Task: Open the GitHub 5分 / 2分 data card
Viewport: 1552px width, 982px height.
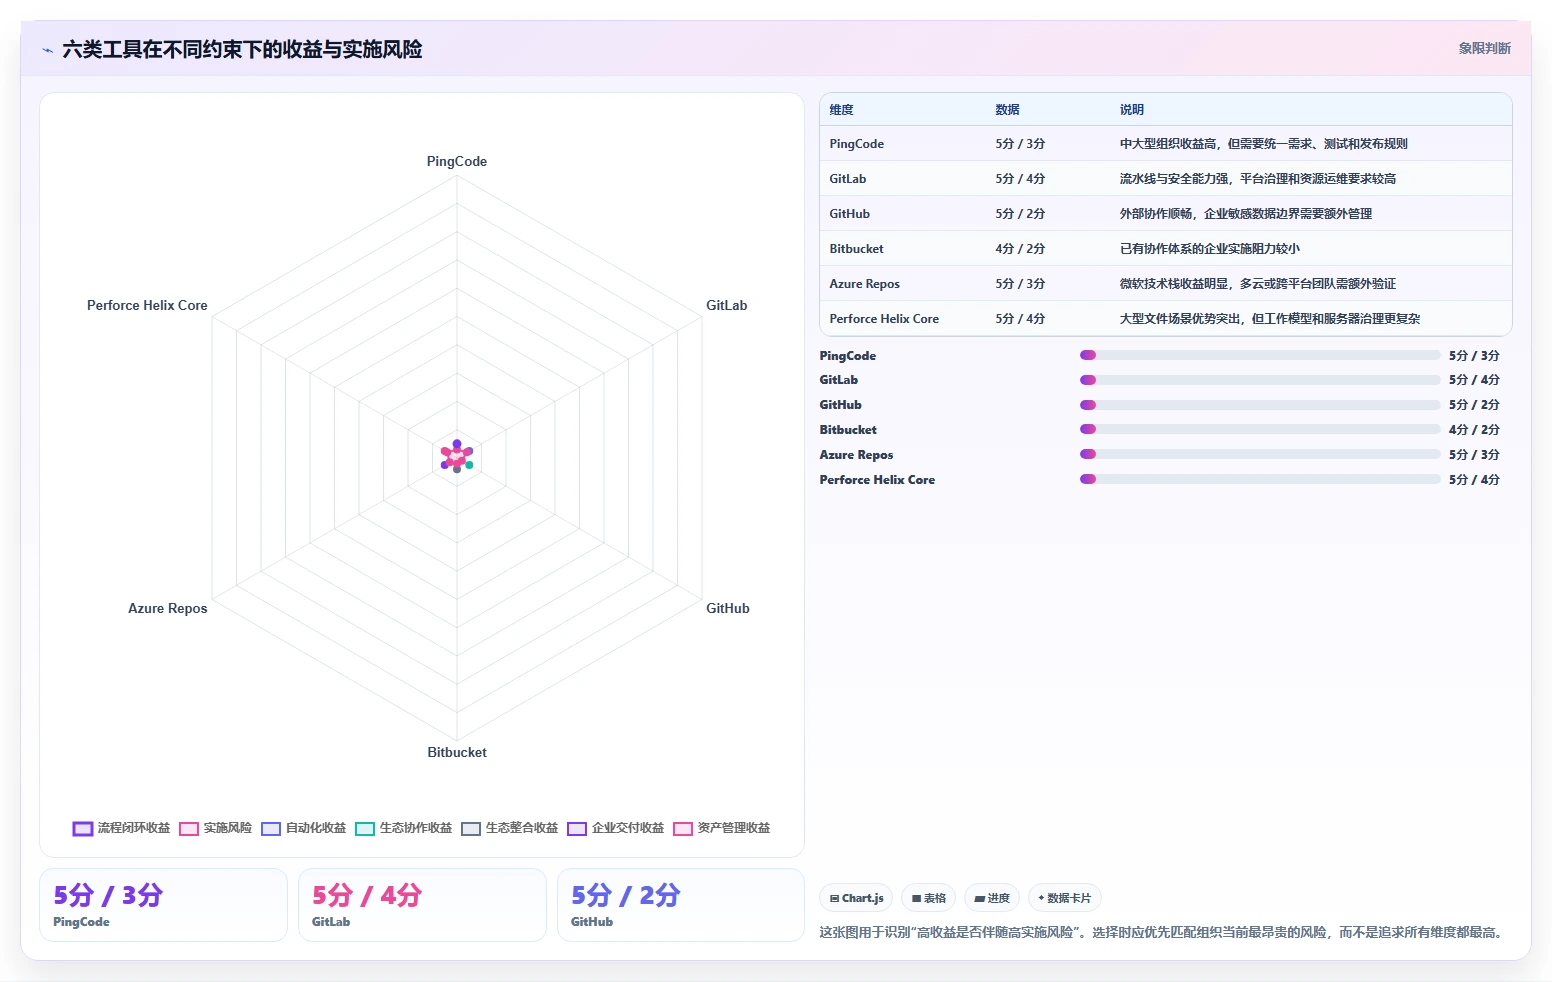Action: click(681, 905)
